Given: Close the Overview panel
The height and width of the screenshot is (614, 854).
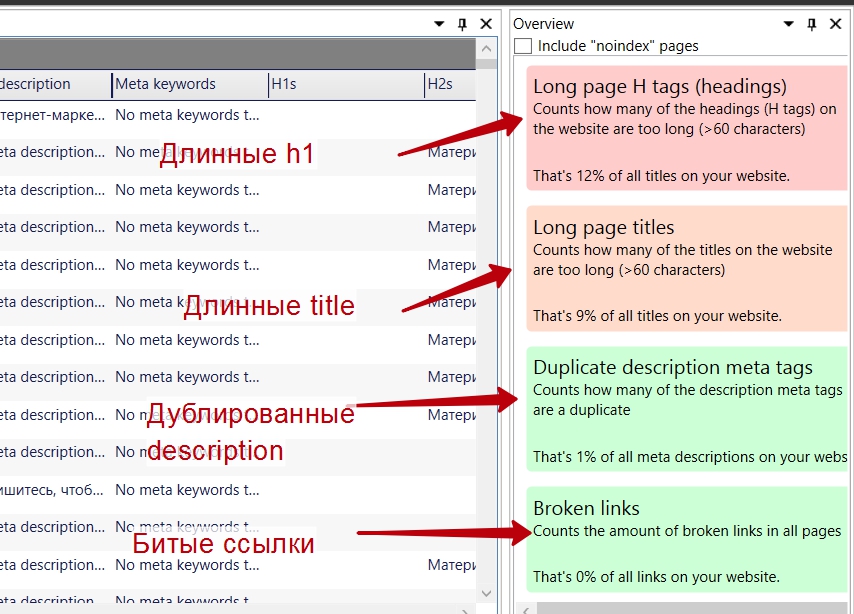Looking at the screenshot, I should pyautogui.click(x=836, y=24).
